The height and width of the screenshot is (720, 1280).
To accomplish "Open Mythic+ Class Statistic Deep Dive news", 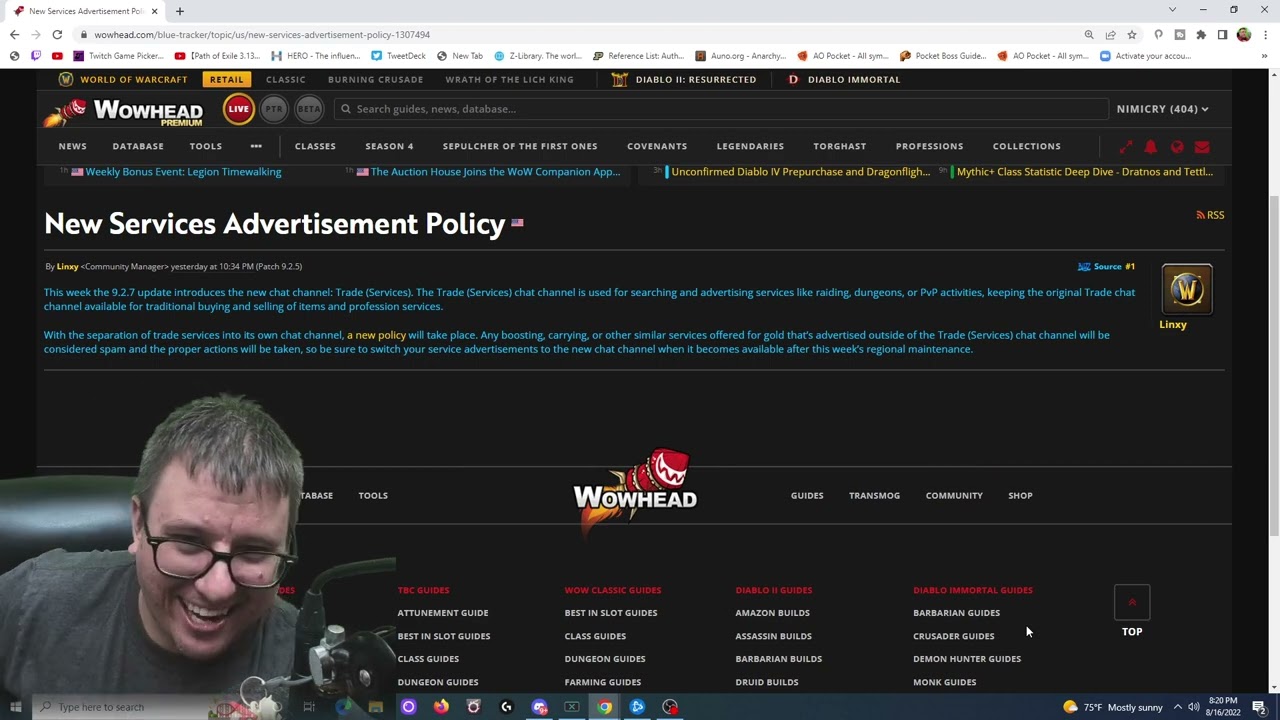I will tap(1085, 172).
